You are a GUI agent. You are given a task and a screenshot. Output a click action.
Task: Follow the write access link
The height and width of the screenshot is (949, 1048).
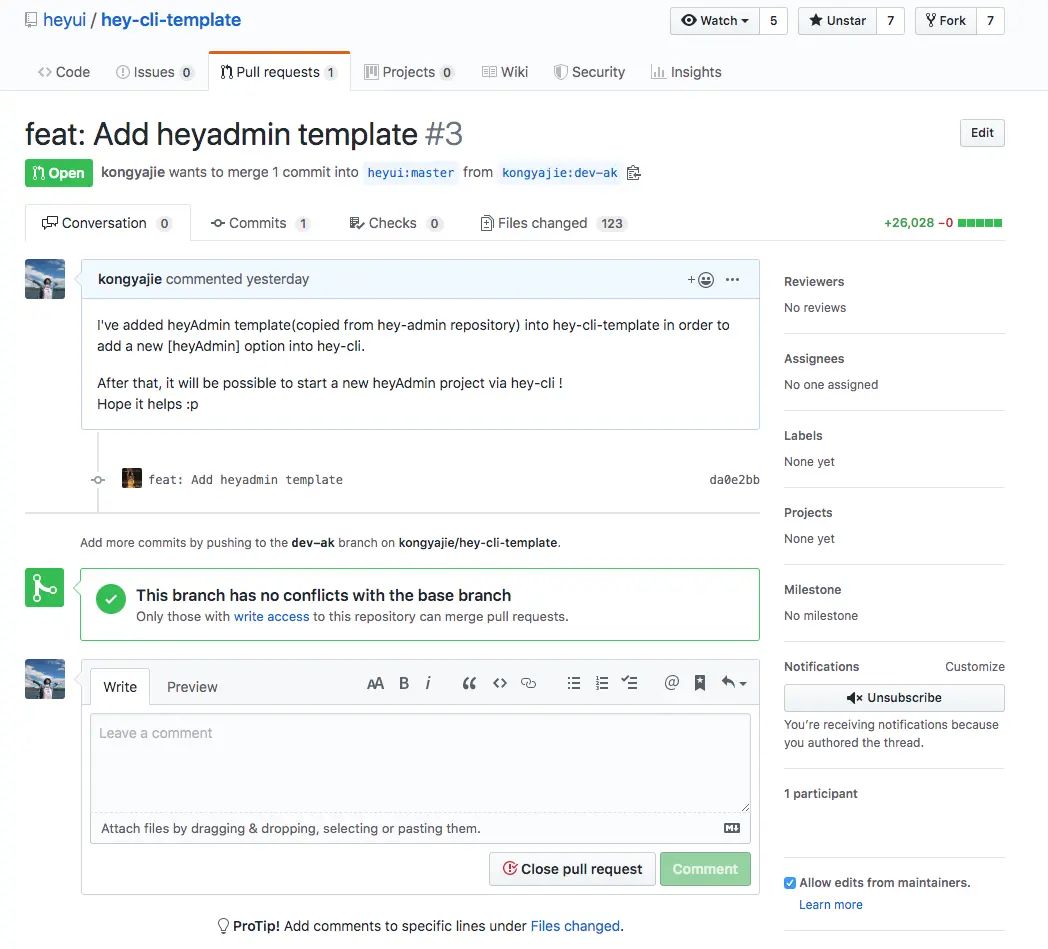271,616
